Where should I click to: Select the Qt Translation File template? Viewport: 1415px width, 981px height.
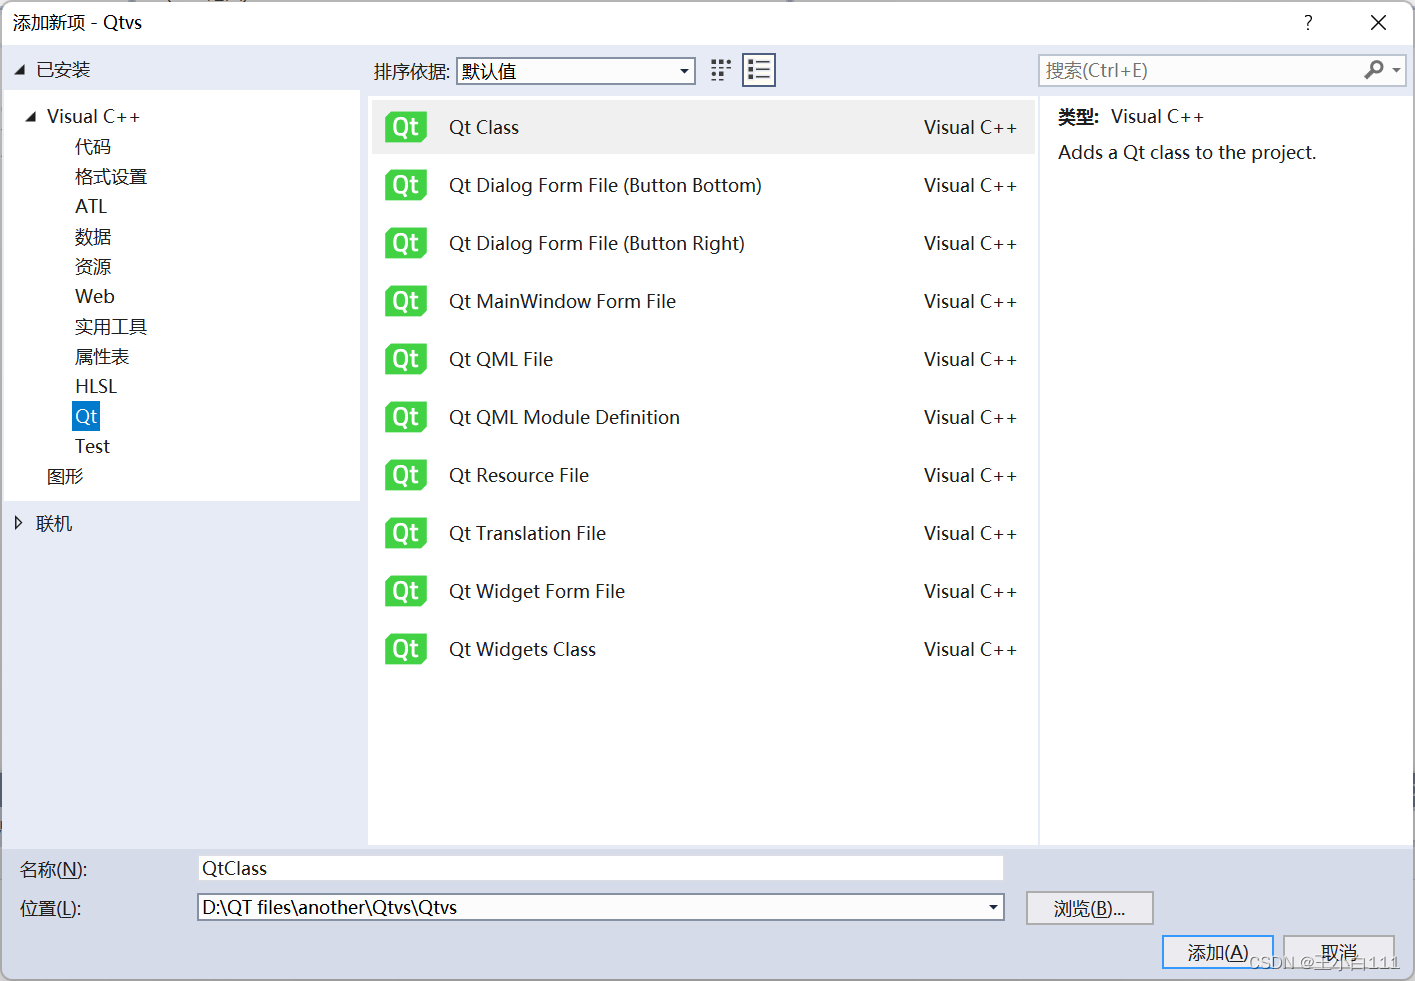click(x=527, y=533)
